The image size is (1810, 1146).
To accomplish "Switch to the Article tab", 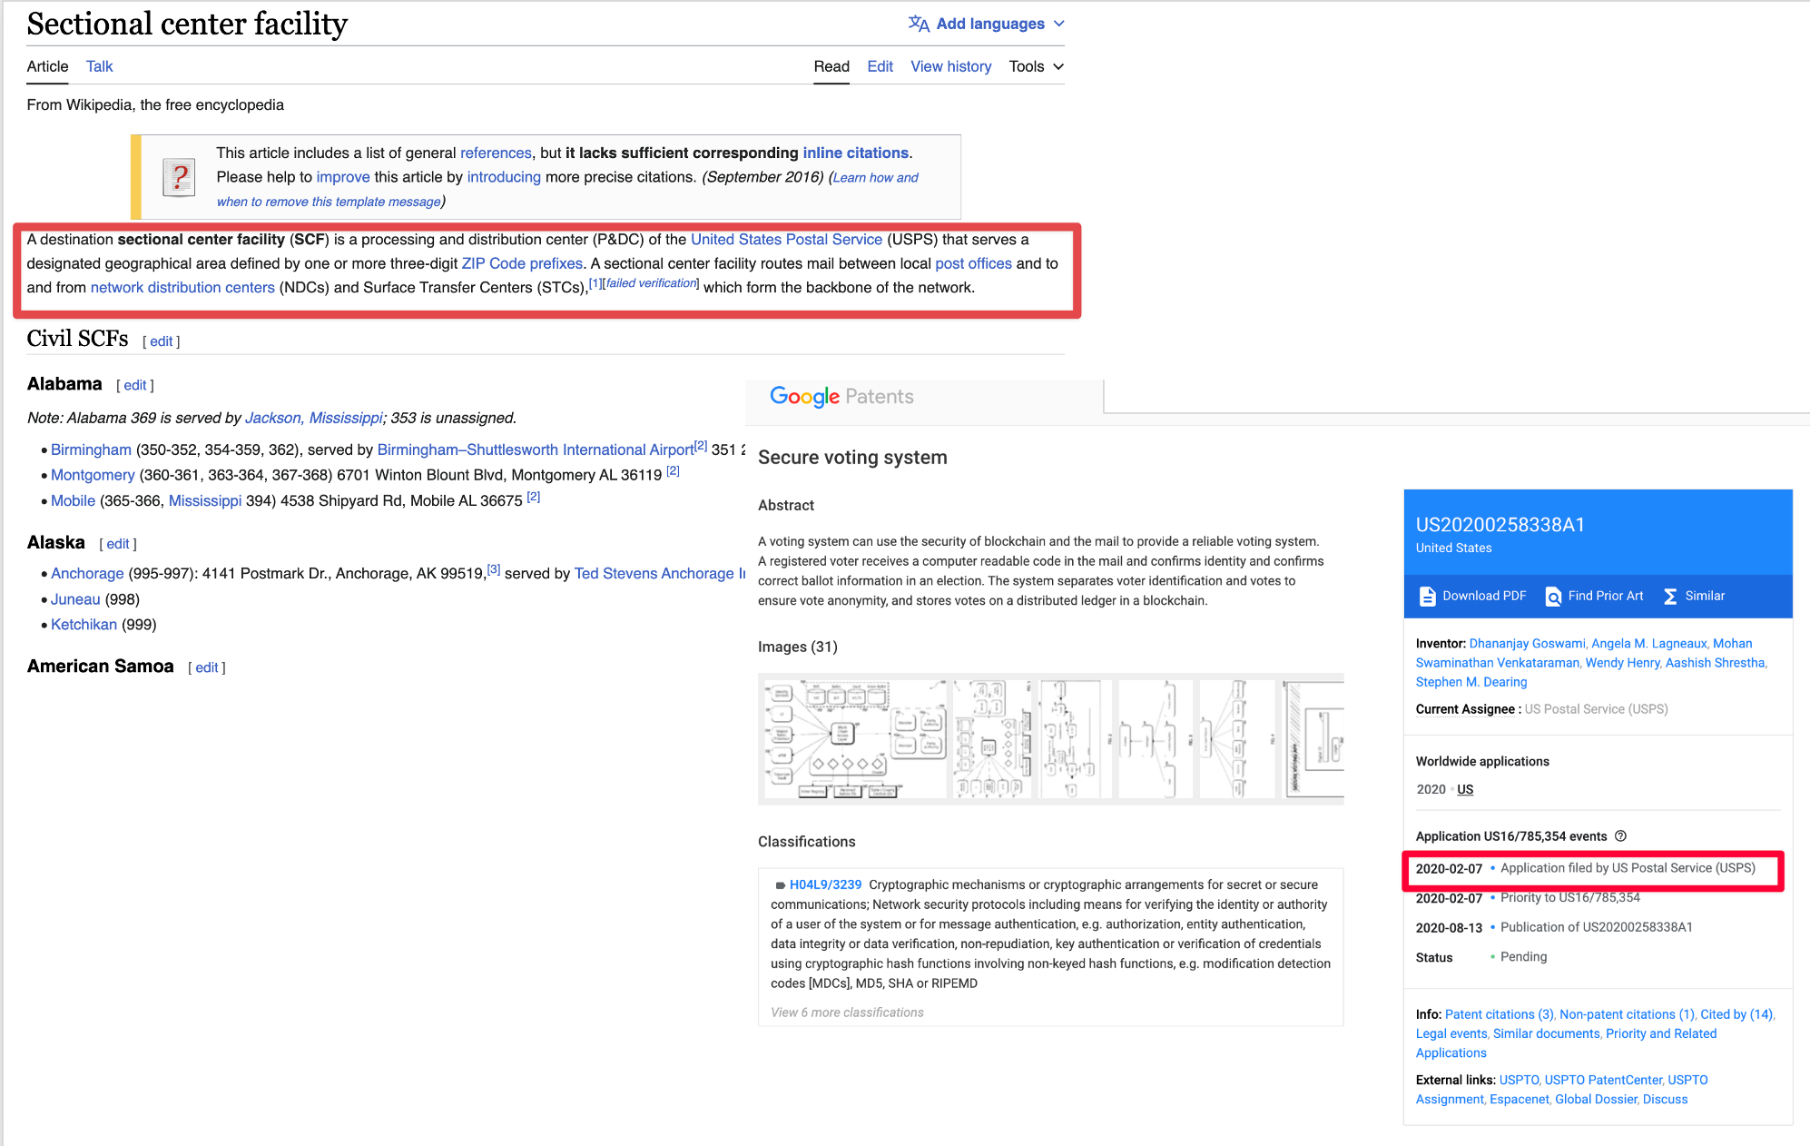I will [47, 66].
